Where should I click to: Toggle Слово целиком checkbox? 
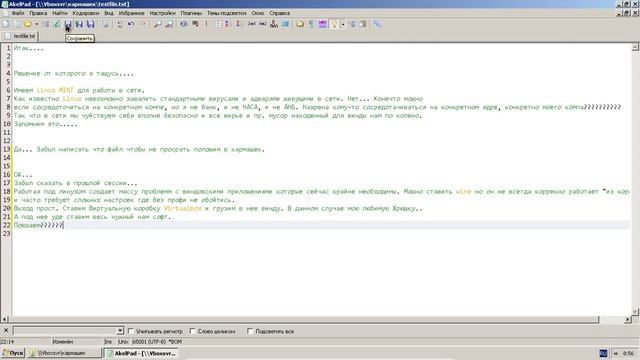tap(193, 331)
